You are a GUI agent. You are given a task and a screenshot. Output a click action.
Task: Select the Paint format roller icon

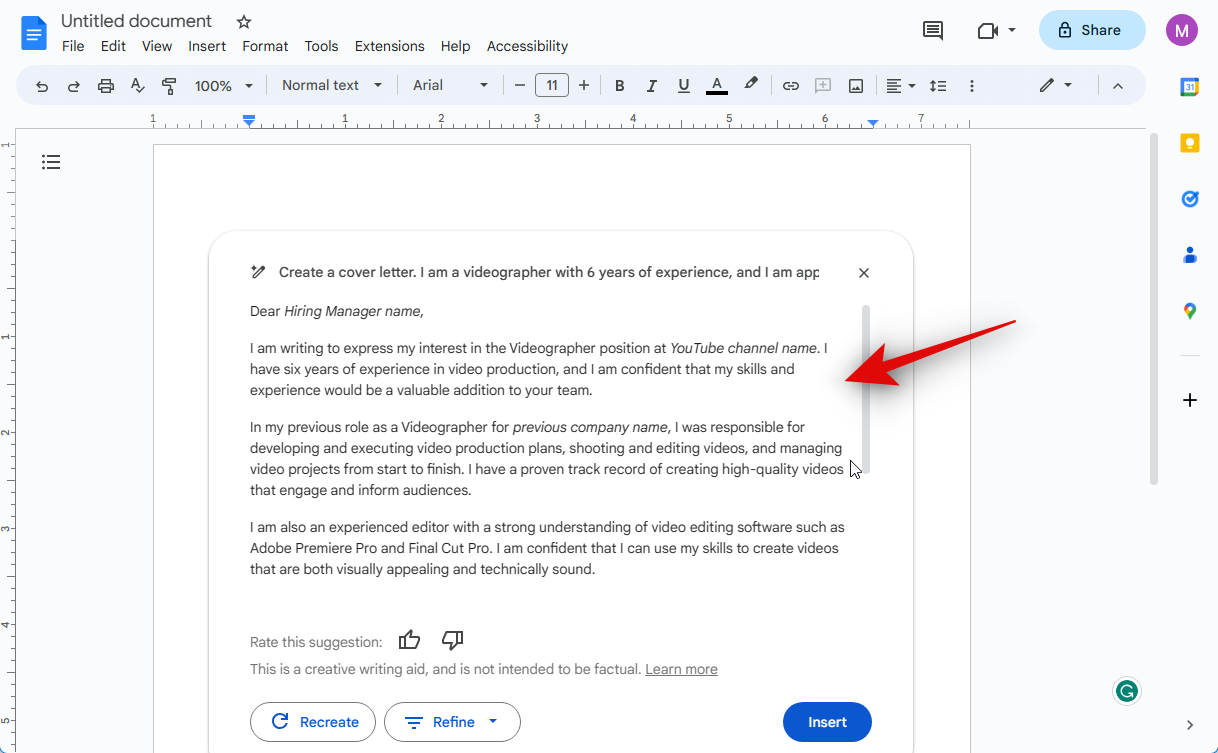(169, 86)
